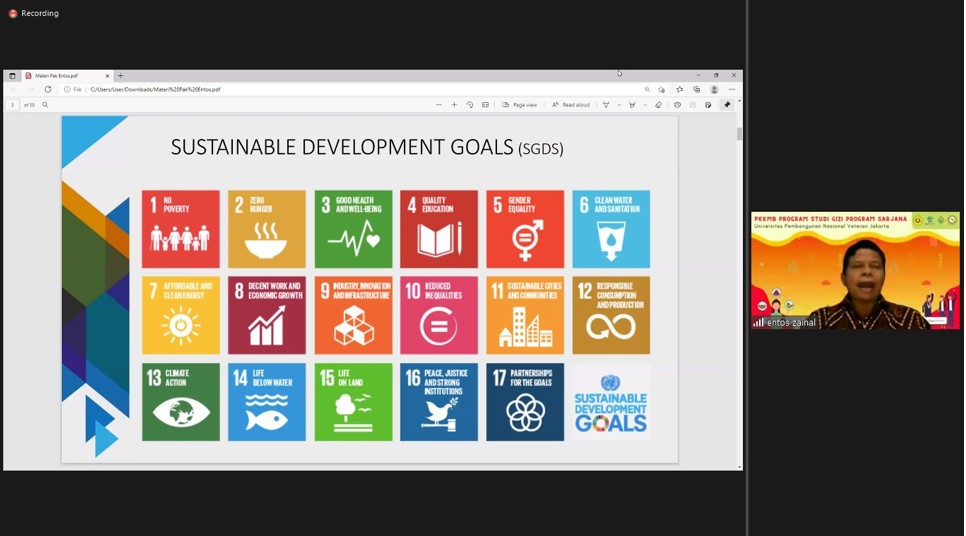Select the Draw pen tool
Screen dimensions: 966x536
pyautogui.click(x=606, y=105)
